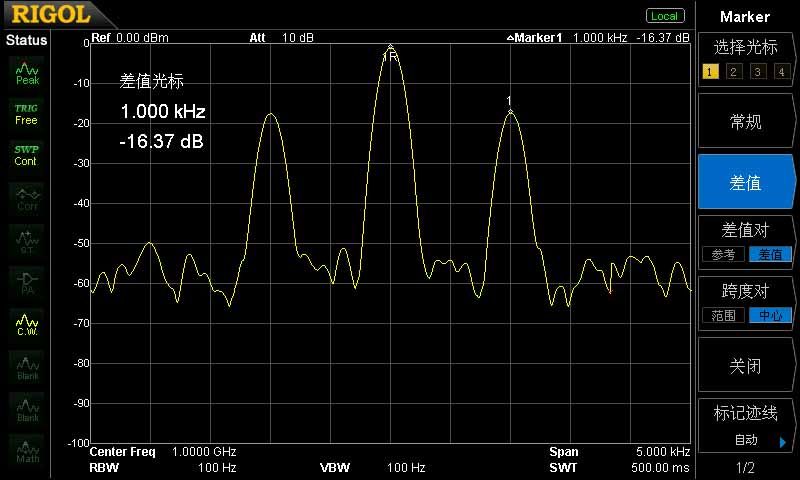Click the Peak detector status icon

[27, 73]
